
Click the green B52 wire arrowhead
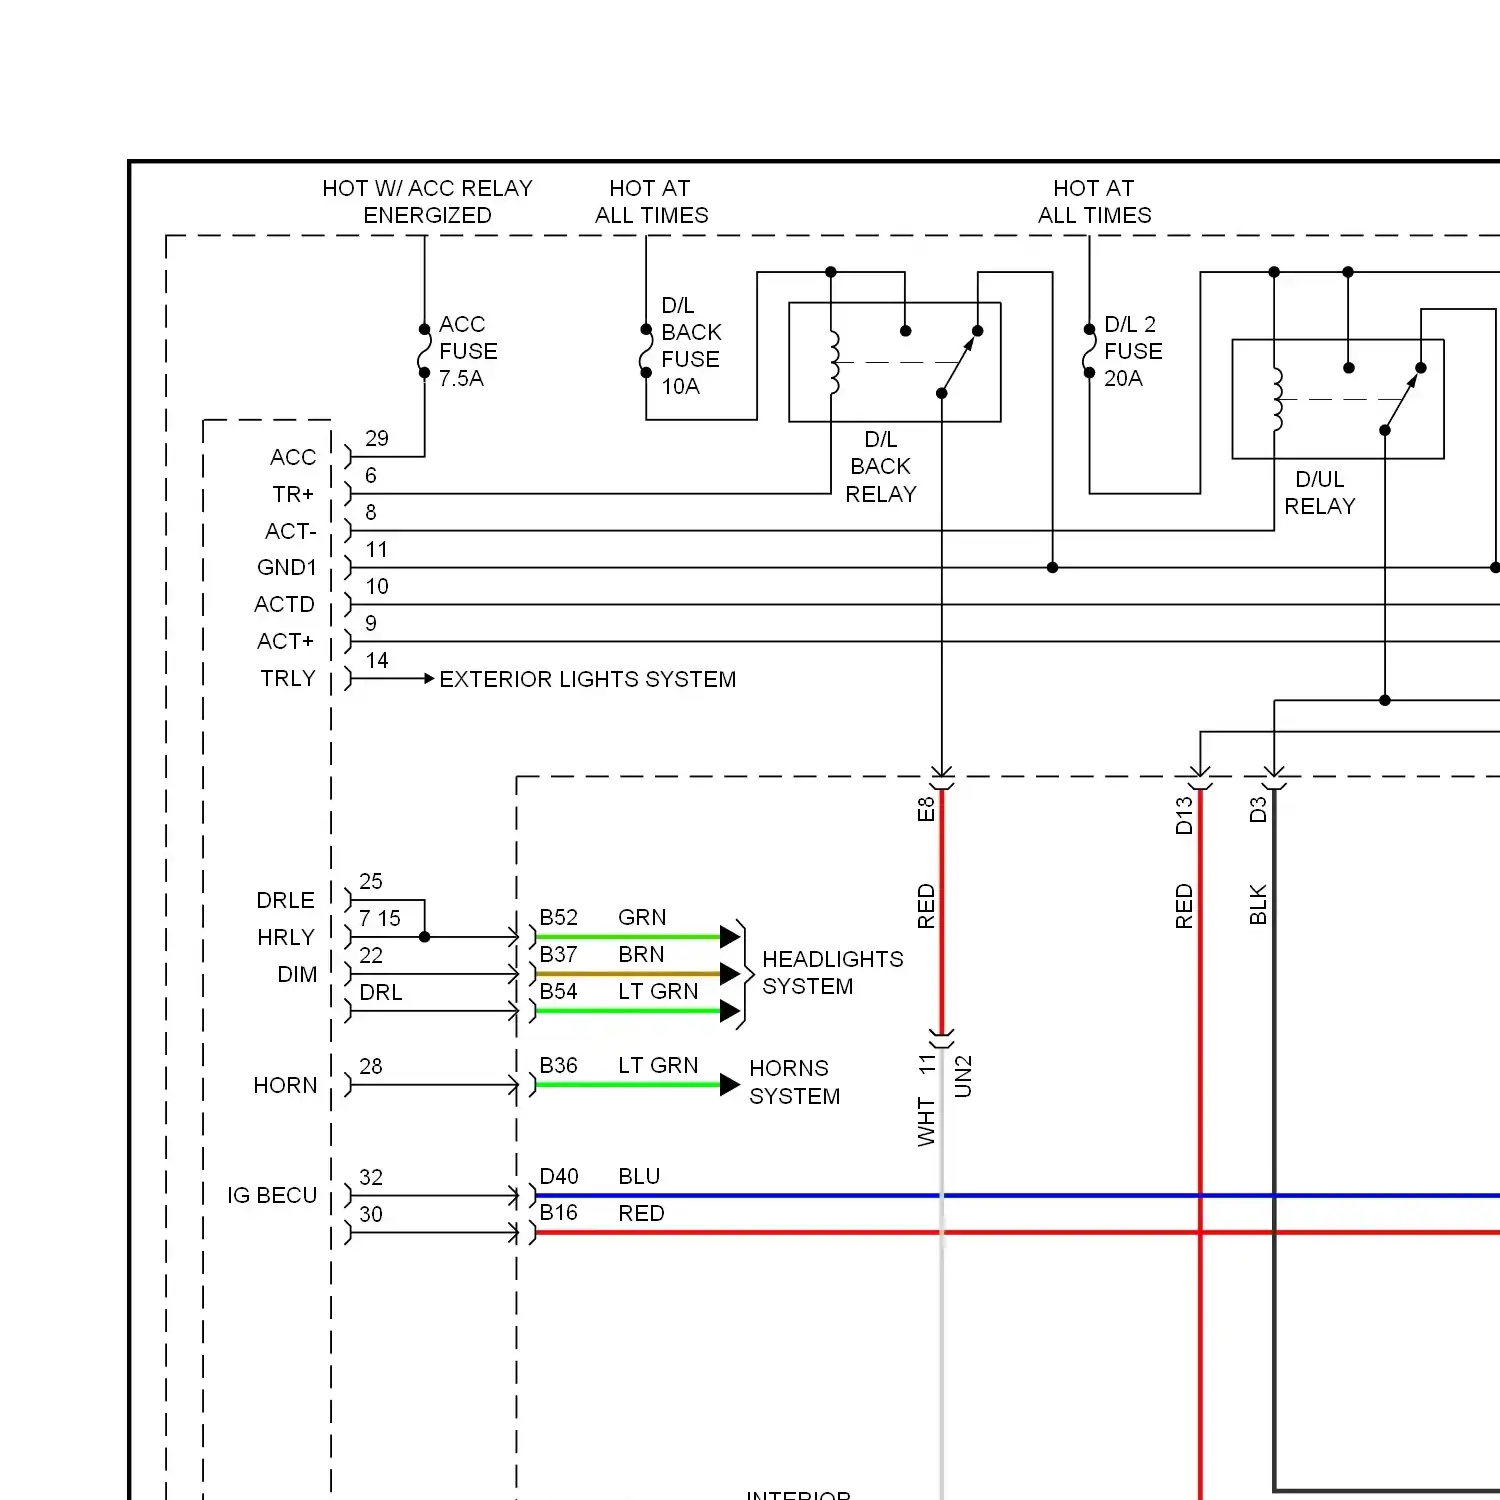(731, 937)
